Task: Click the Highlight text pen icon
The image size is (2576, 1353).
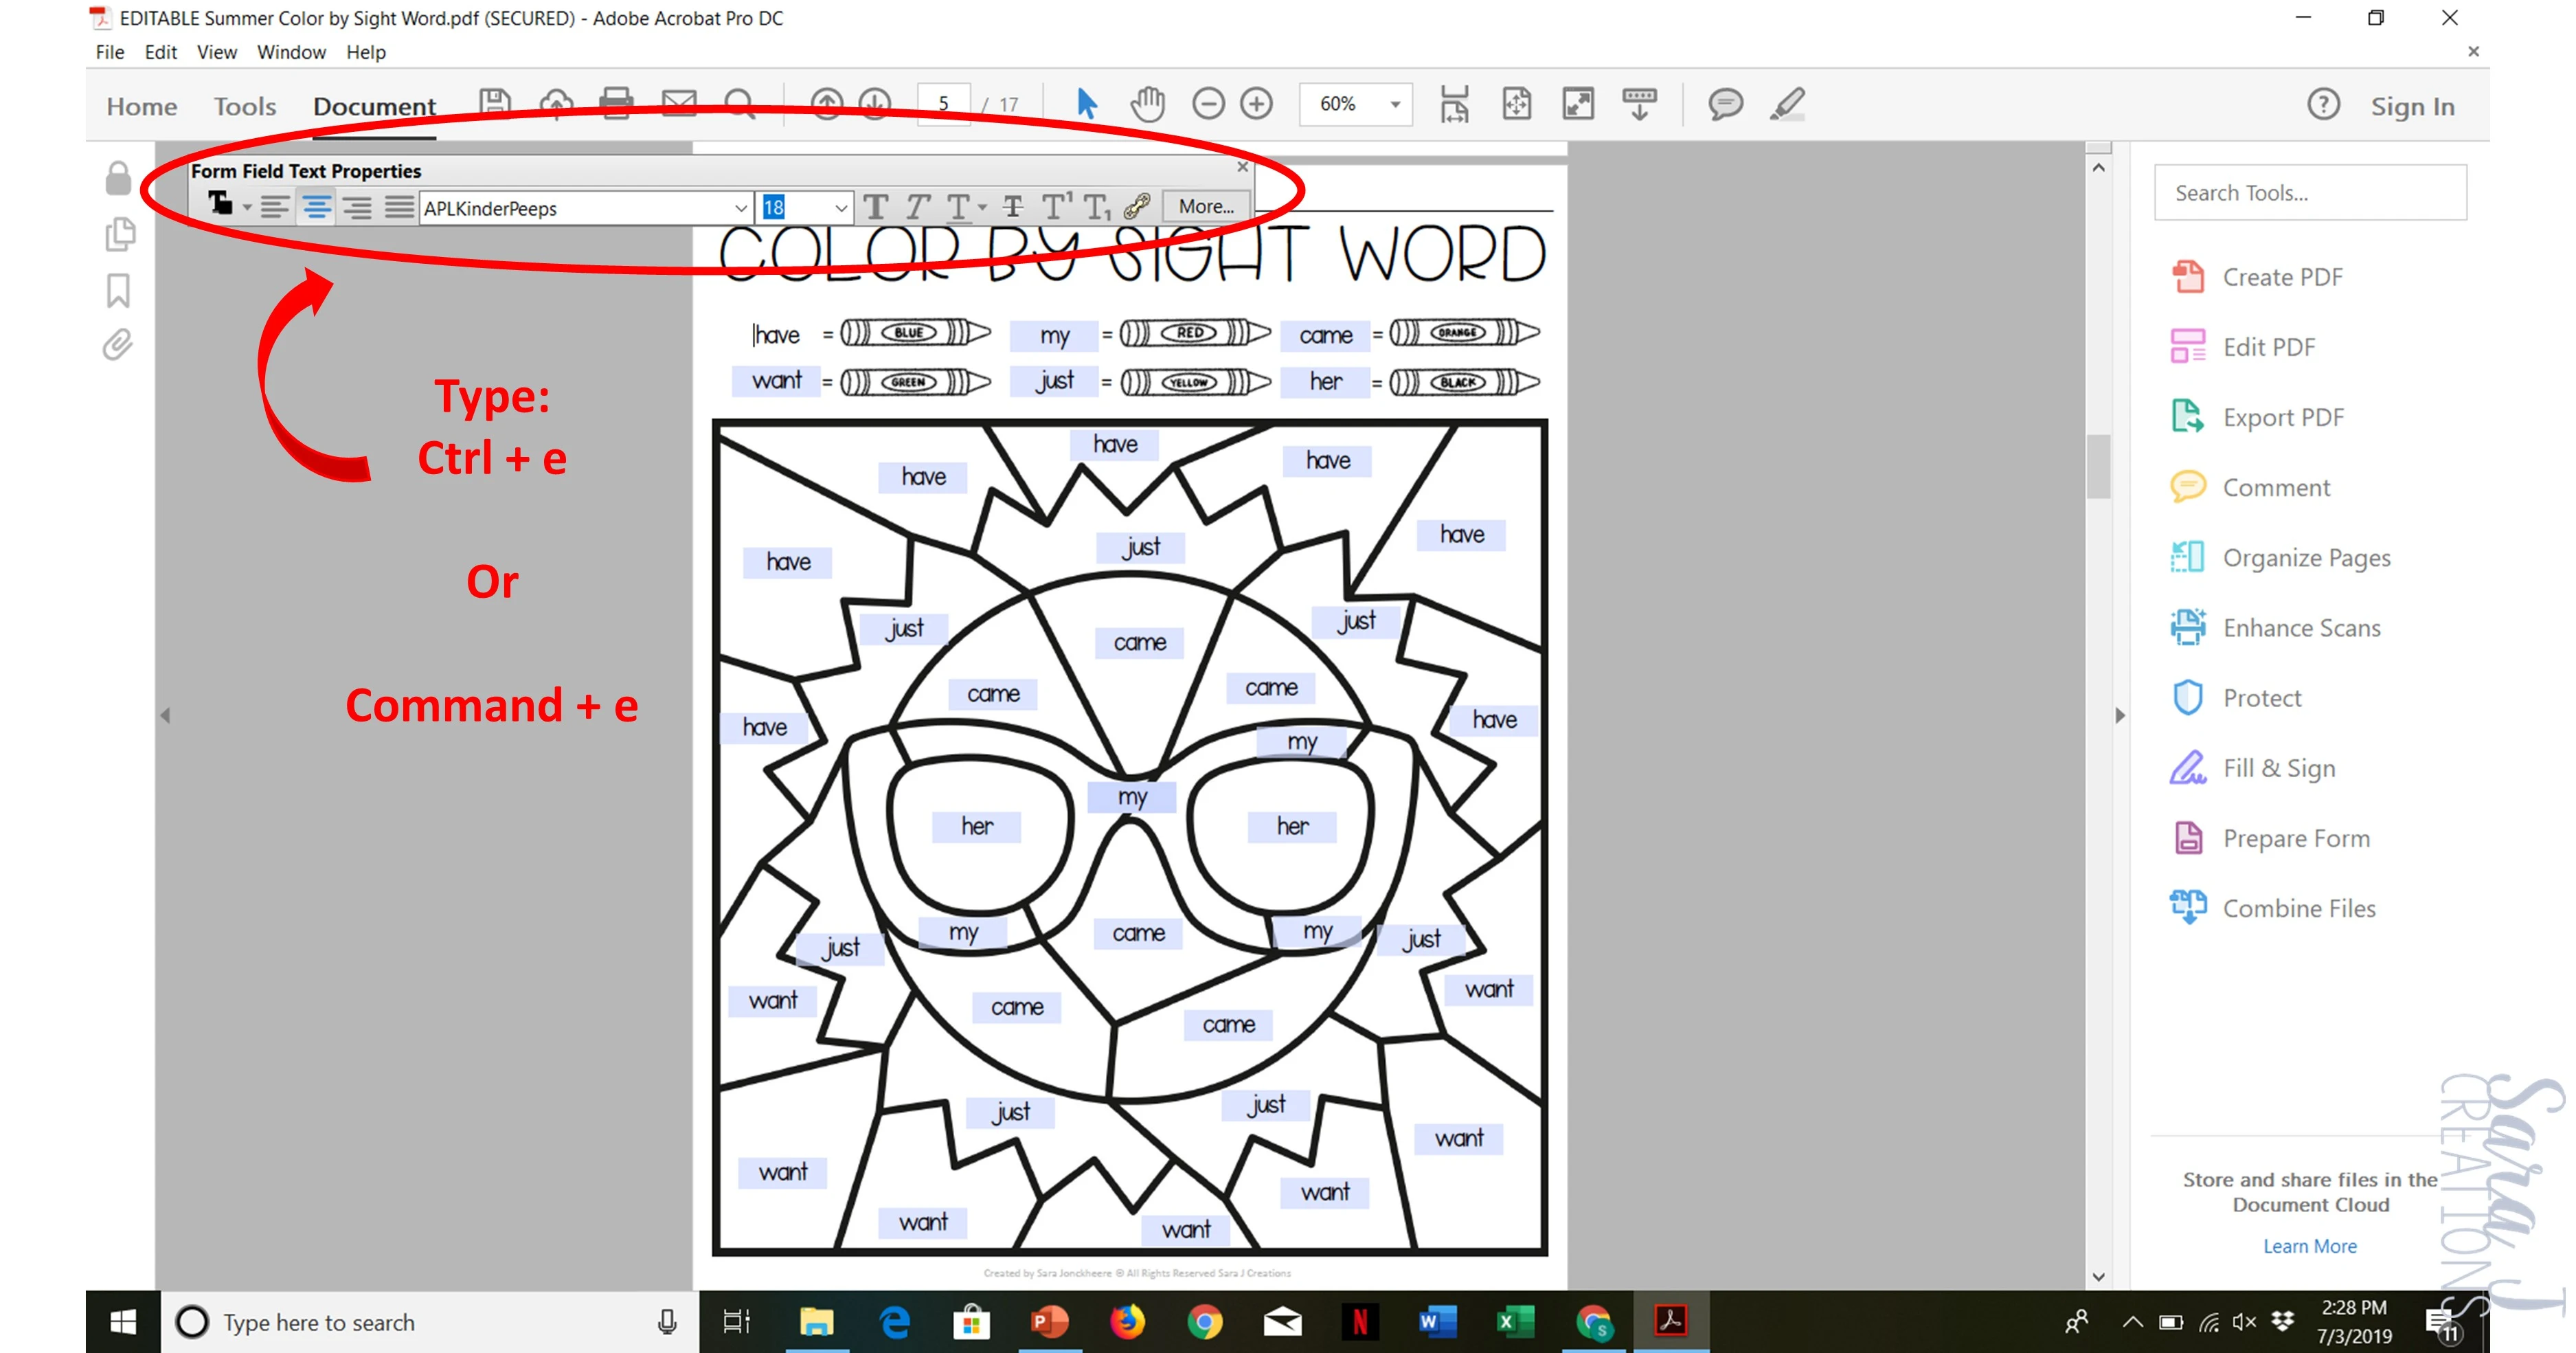Action: [x=1787, y=104]
